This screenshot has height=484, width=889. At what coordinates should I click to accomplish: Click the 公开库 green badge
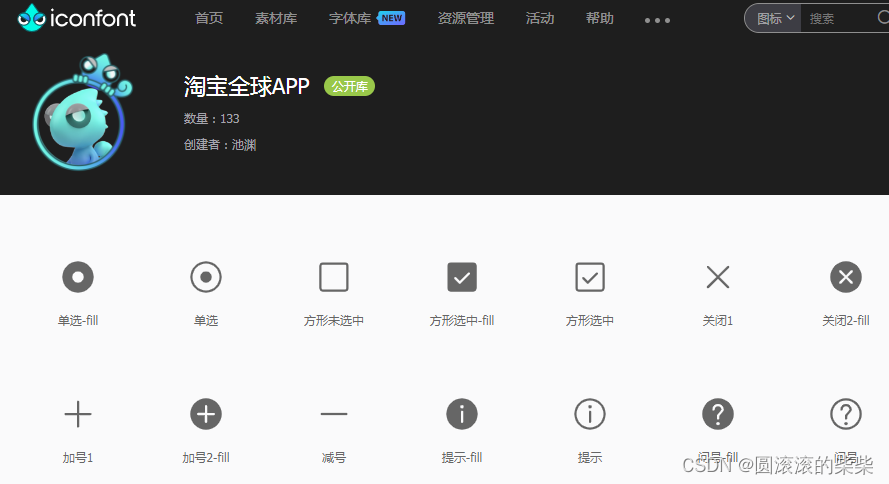(349, 86)
